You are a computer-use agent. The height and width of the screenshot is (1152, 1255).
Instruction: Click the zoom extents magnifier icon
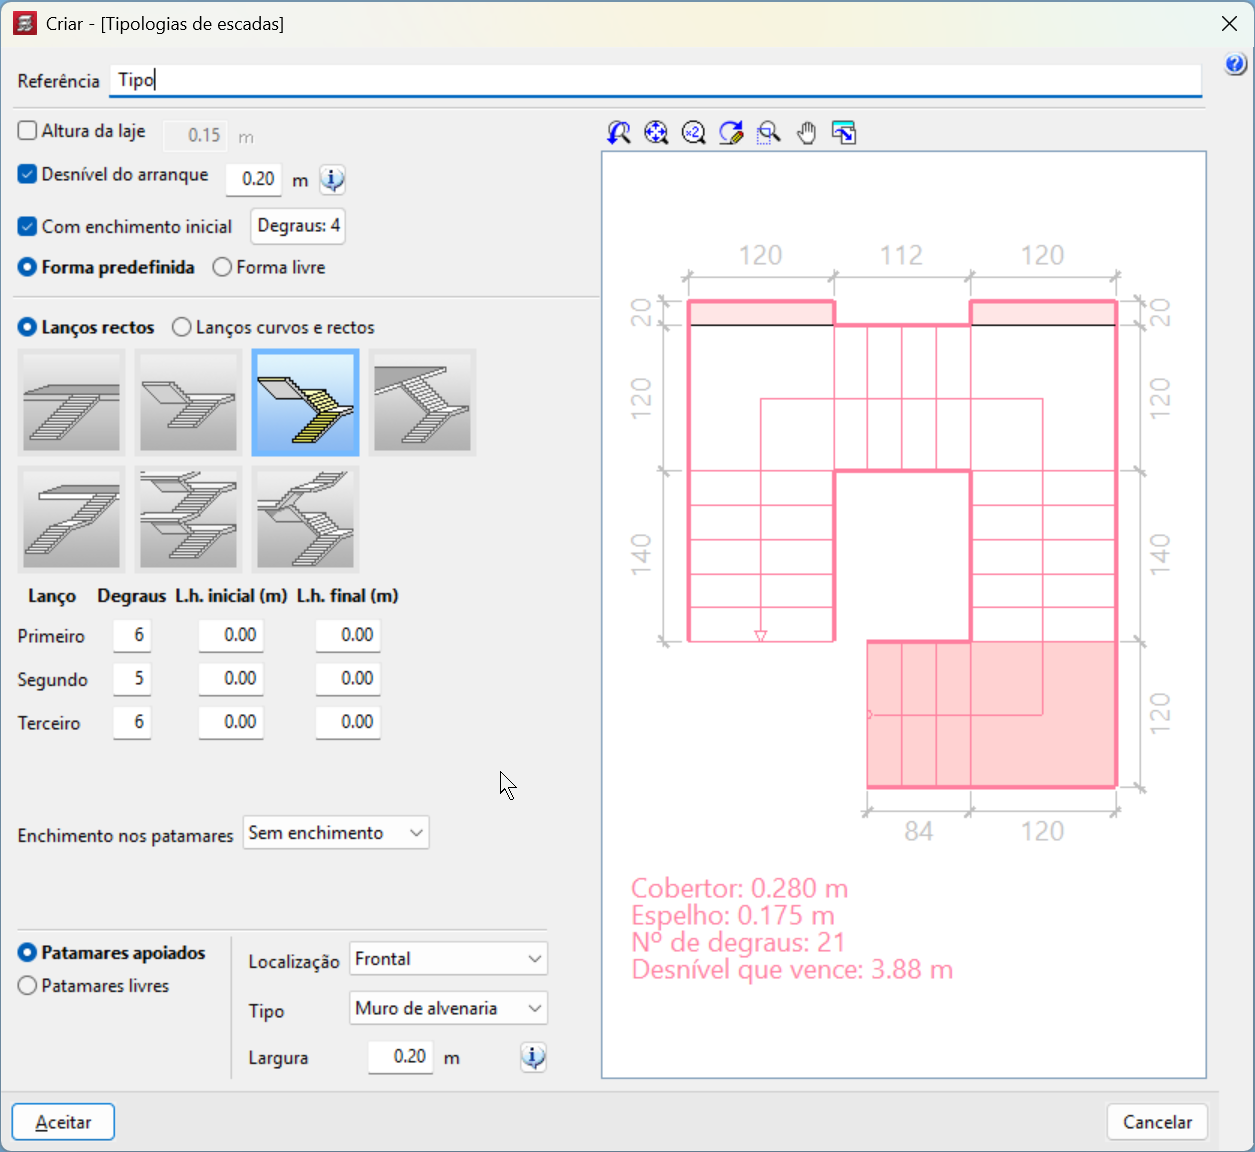656,133
